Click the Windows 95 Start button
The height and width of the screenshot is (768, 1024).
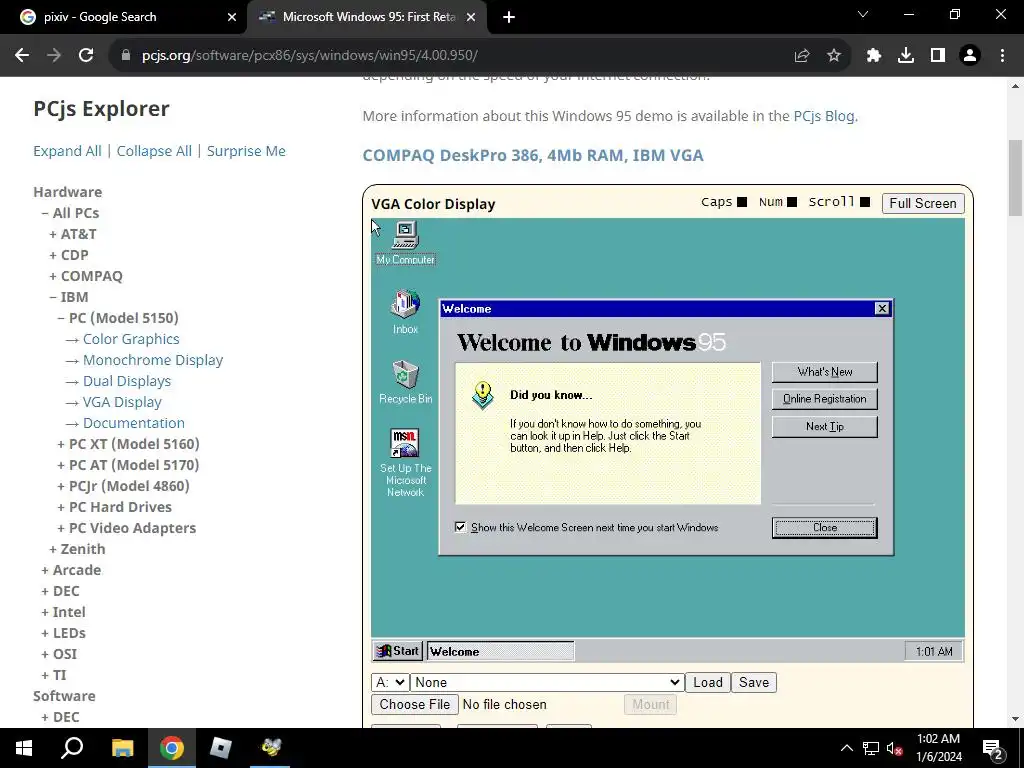[x=398, y=651]
